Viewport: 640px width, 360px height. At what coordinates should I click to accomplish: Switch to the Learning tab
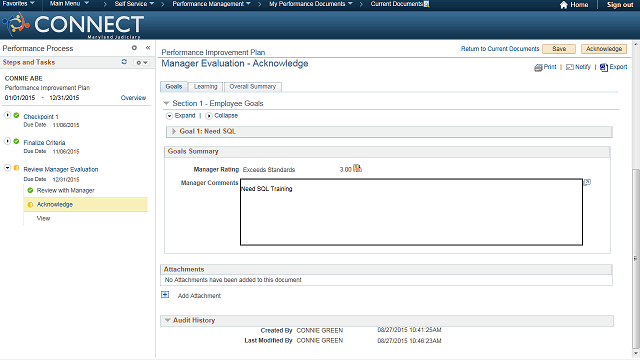(x=205, y=87)
